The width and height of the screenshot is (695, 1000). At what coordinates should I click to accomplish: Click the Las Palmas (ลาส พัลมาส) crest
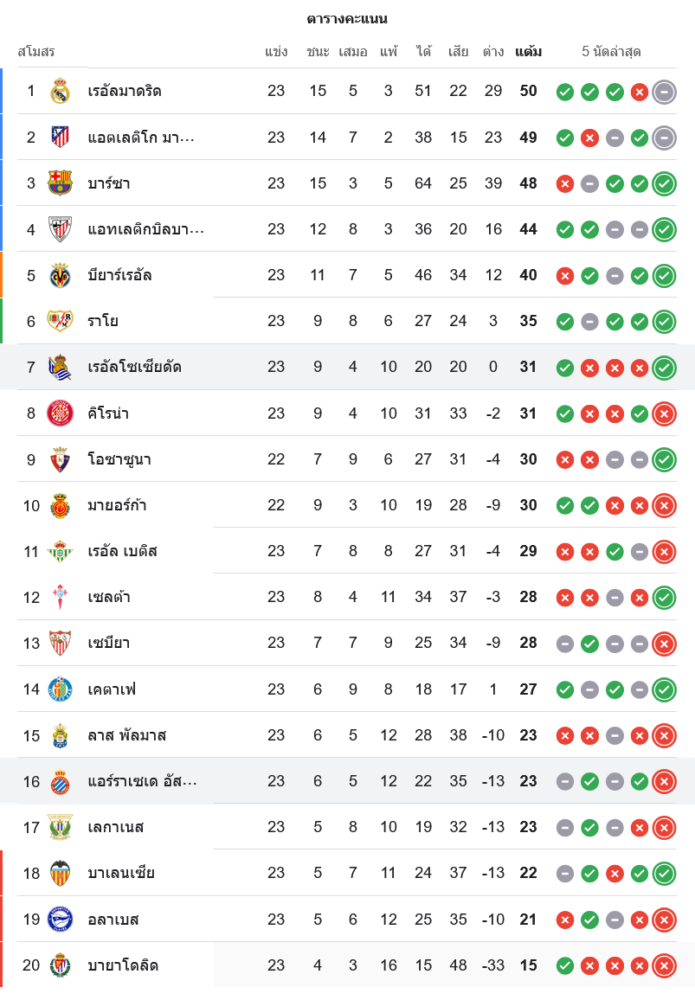(x=60, y=736)
